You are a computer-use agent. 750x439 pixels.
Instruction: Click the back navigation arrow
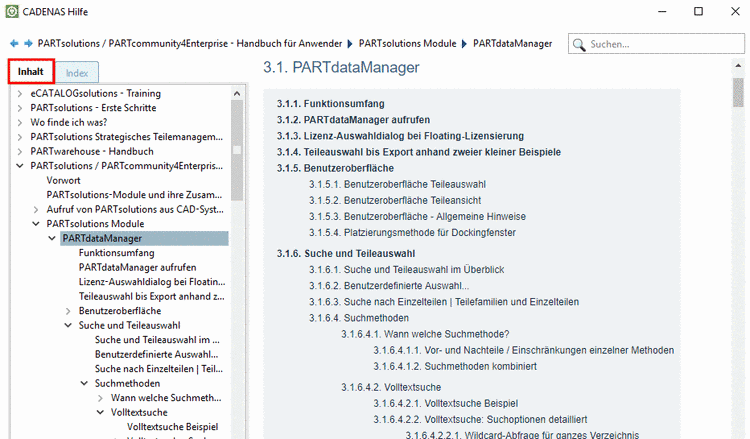point(14,44)
